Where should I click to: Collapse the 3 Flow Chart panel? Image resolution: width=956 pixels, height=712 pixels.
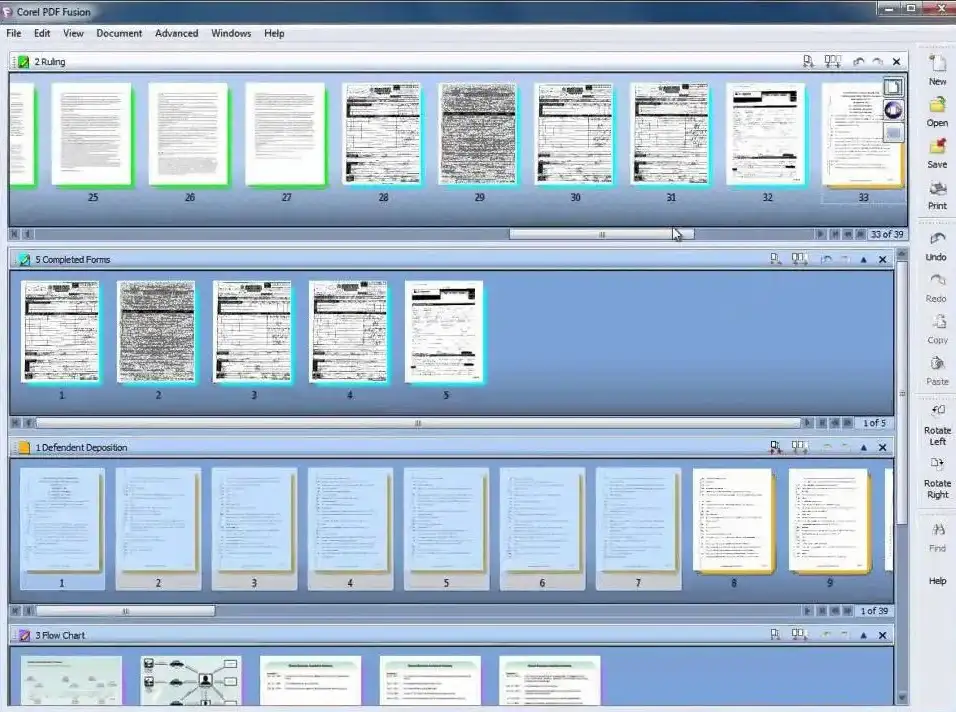click(863, 635)
